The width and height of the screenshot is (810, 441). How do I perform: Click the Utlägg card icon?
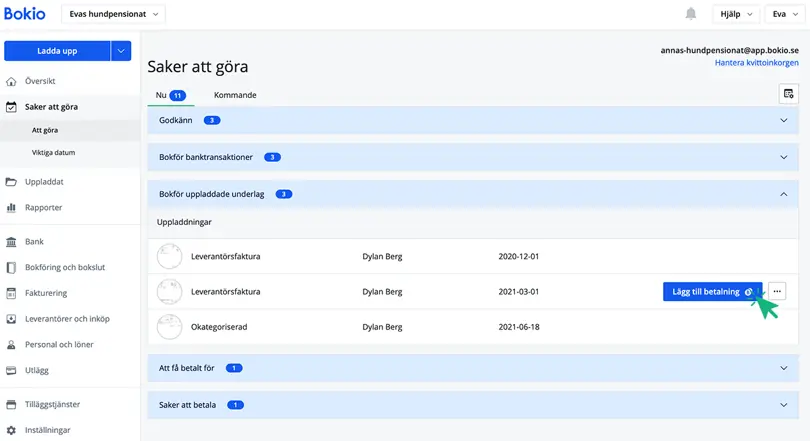tap(11, 370)
